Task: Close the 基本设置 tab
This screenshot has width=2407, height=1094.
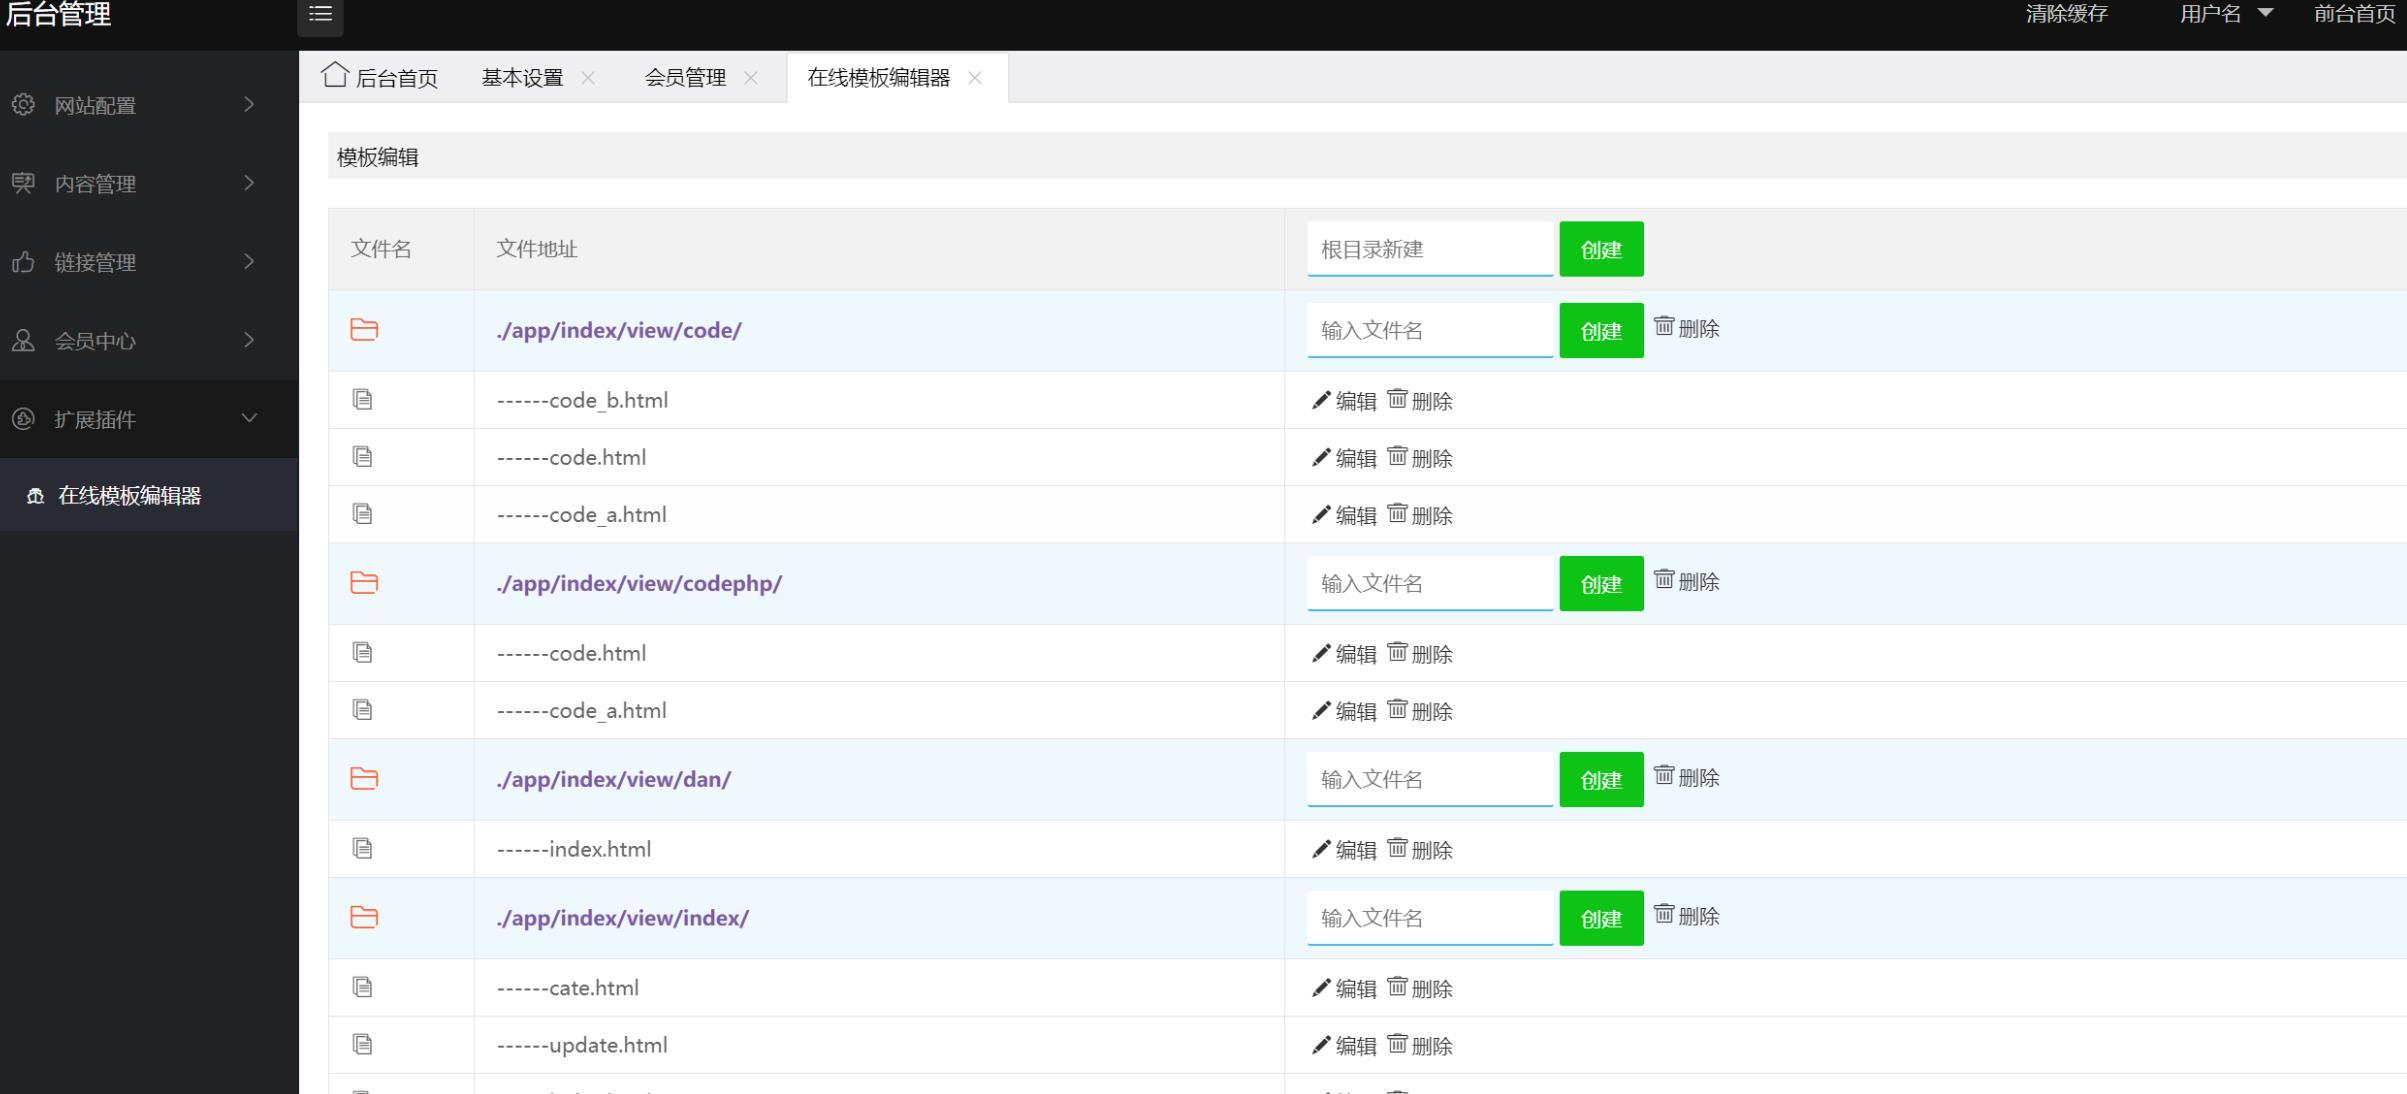Action: [588, 78]
